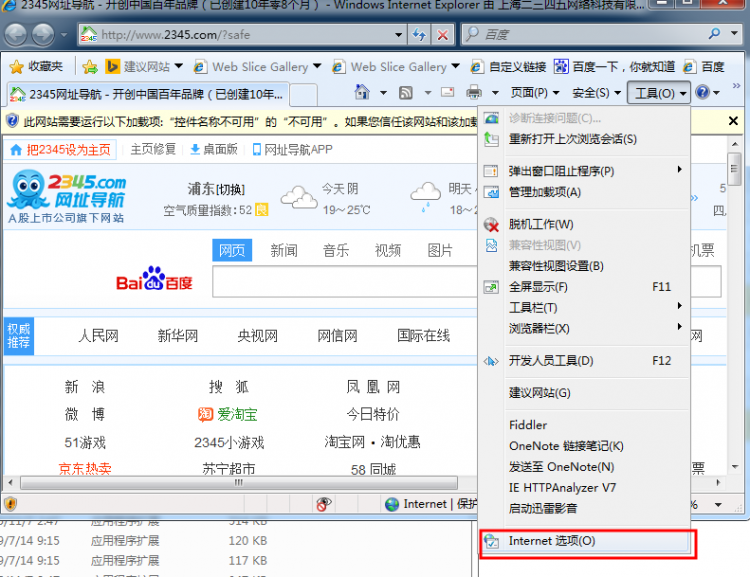The image size is (750, 577).
Task: Open the 自定义链接 favorites bar link
Action: tap(508, 67)
